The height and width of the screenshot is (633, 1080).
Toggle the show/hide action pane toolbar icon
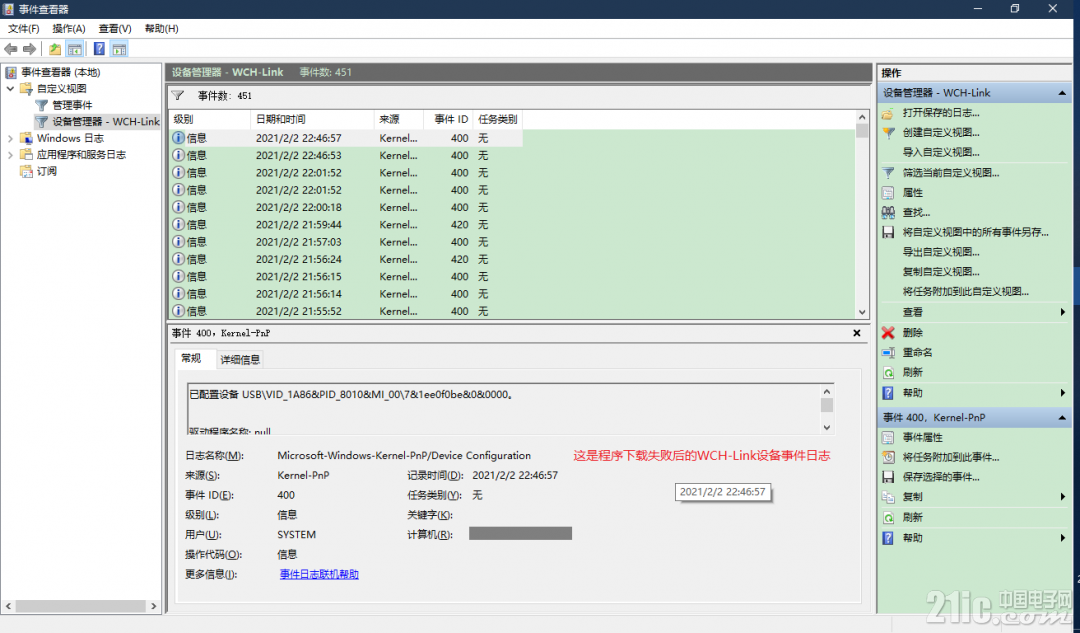[x=119, y=49]
